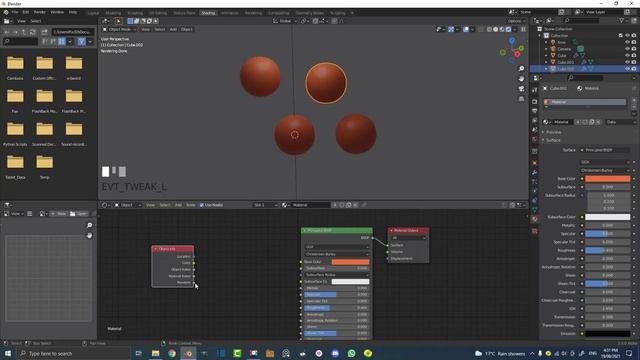Screen dimensions: 640x360
Task: Click the file browser parent directory icon
Action: coord(24,32)
